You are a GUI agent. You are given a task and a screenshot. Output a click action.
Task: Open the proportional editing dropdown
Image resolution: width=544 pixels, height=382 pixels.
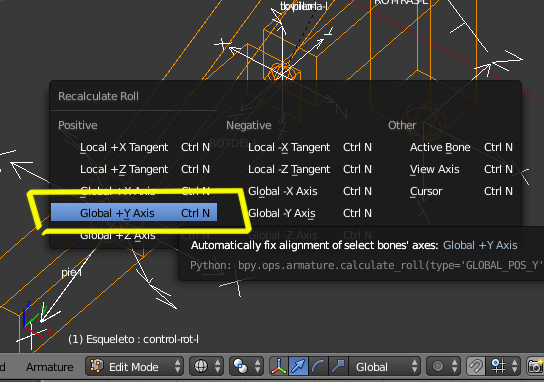443,366
